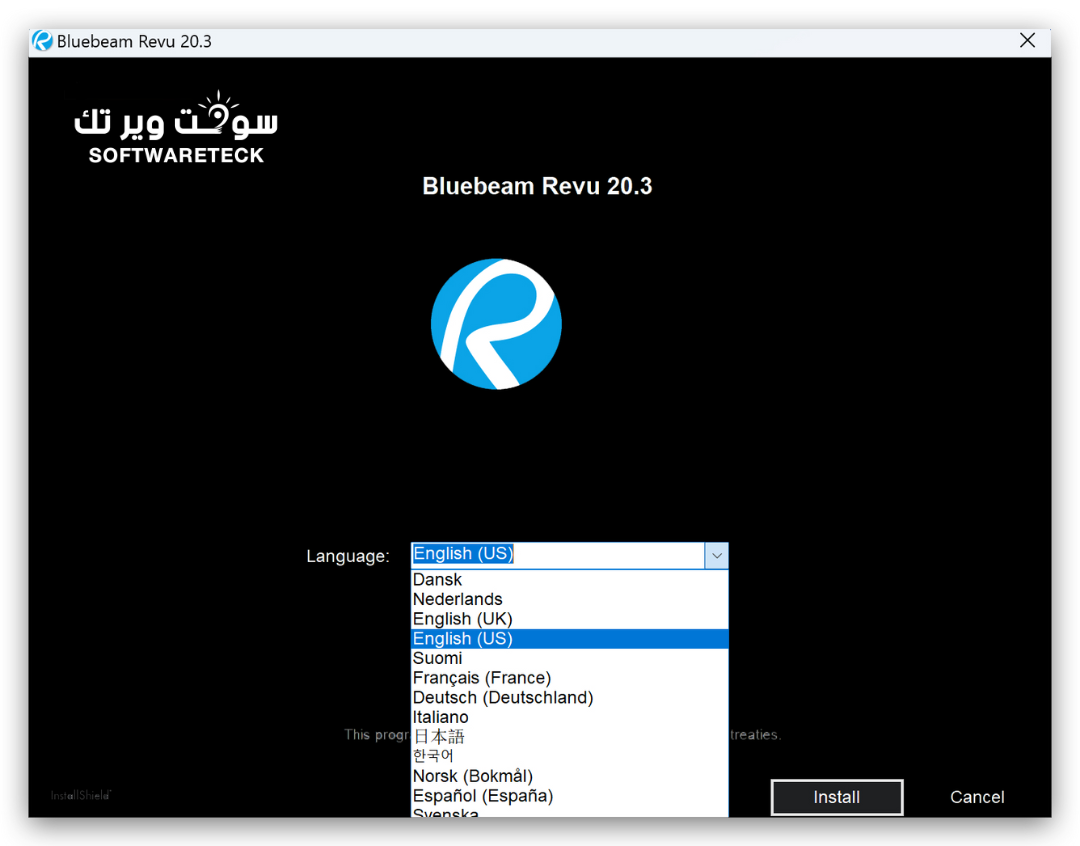Choose Español (España) from the list

click(x=483, y=796)
